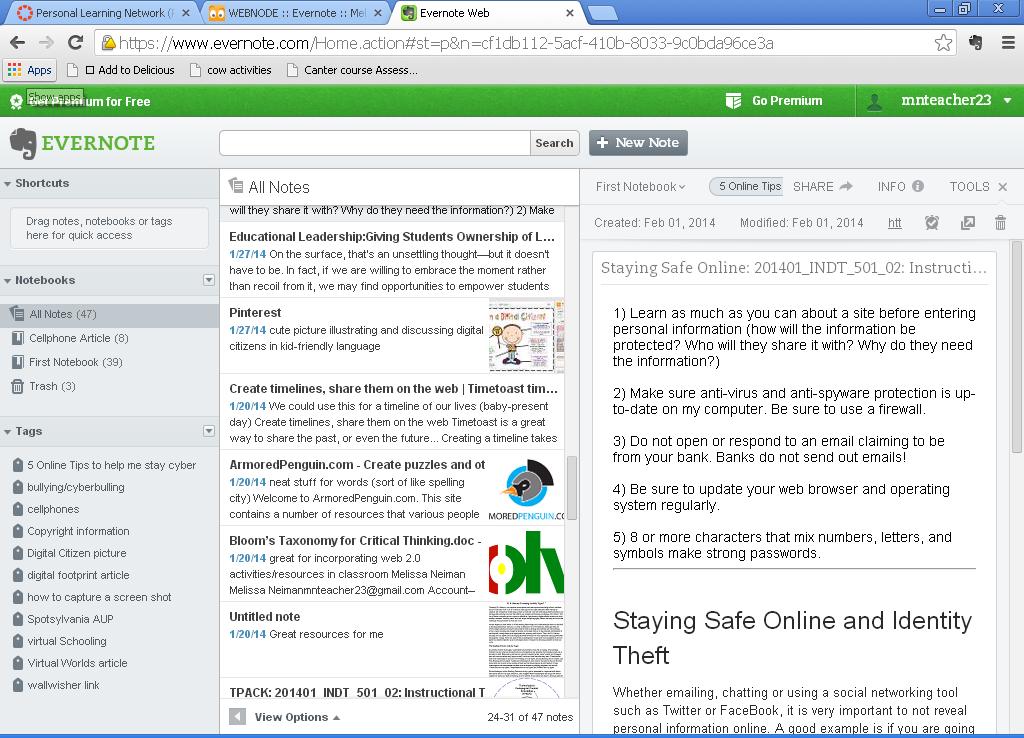
Task: Open the note source URL link
Action: click(x=895, y=223)
